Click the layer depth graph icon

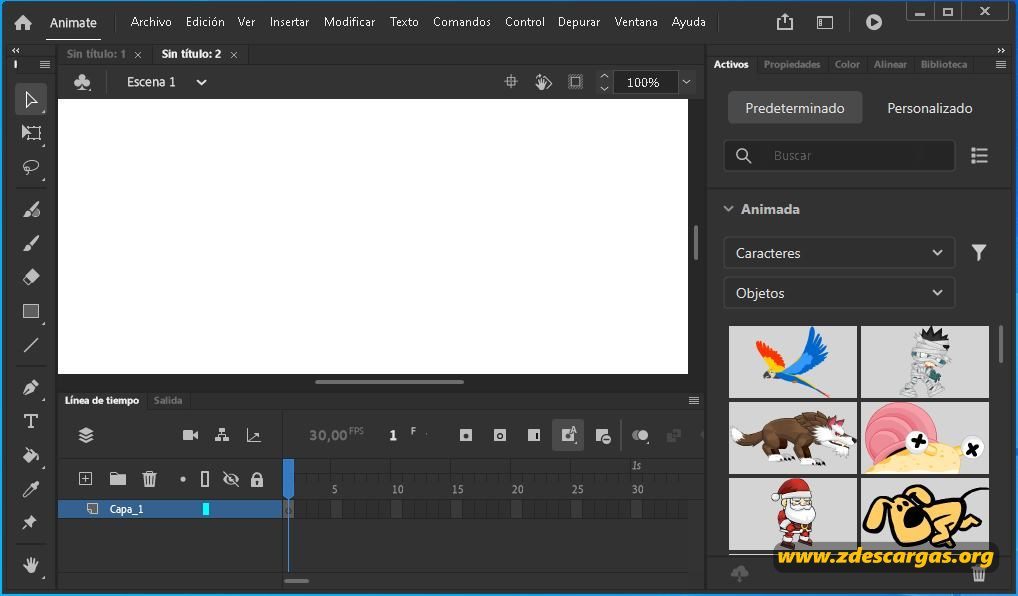(x=254, y=435)
